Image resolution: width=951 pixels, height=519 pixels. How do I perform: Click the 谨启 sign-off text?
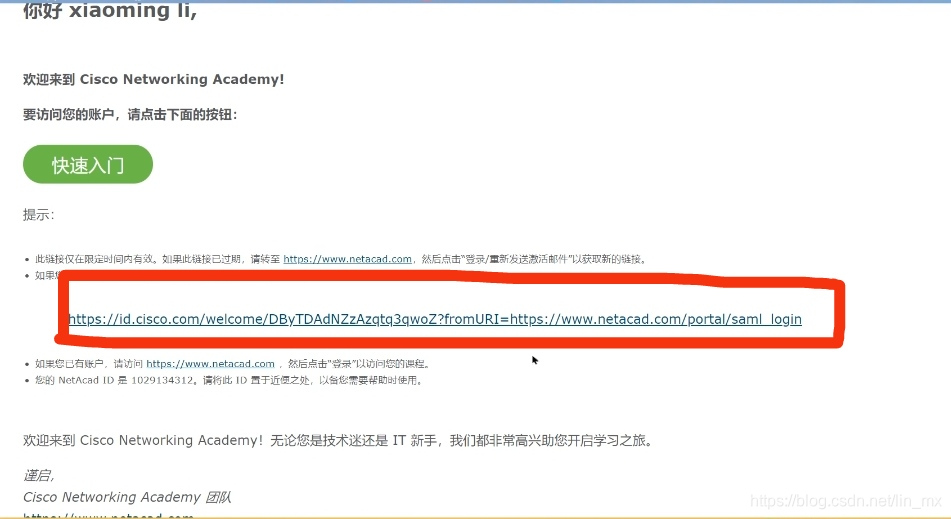pyautogui.click(x=38, y=475)
